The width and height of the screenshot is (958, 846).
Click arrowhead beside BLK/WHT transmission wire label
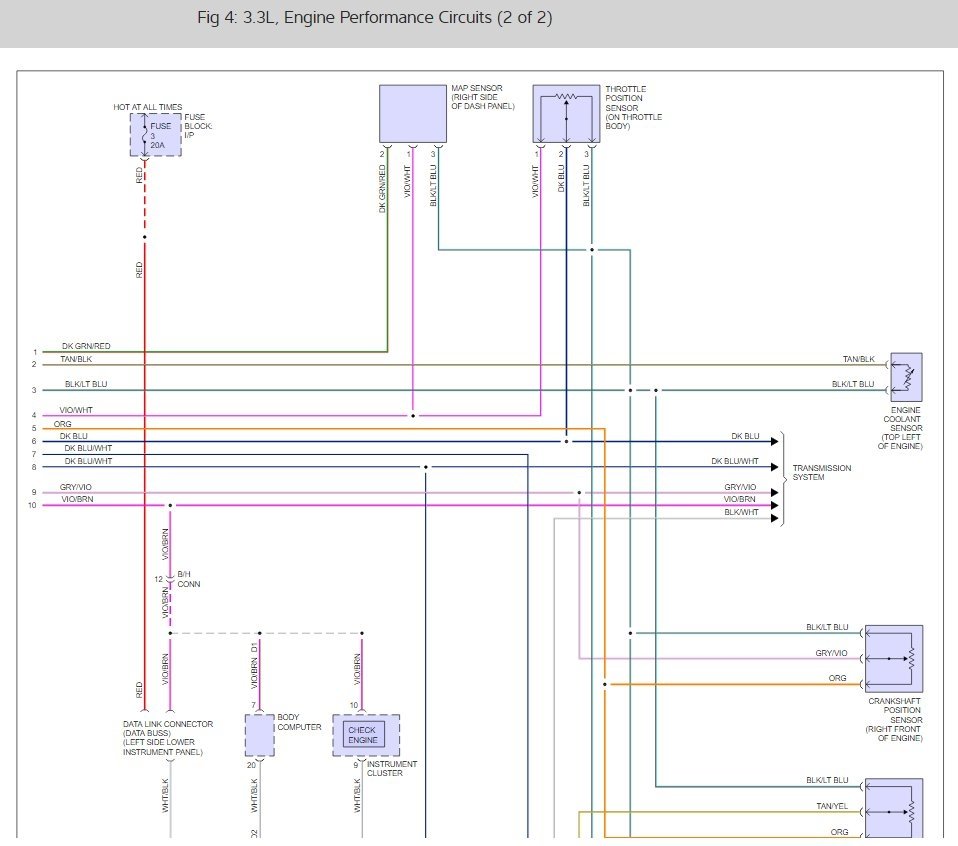(x=775, y=519)
